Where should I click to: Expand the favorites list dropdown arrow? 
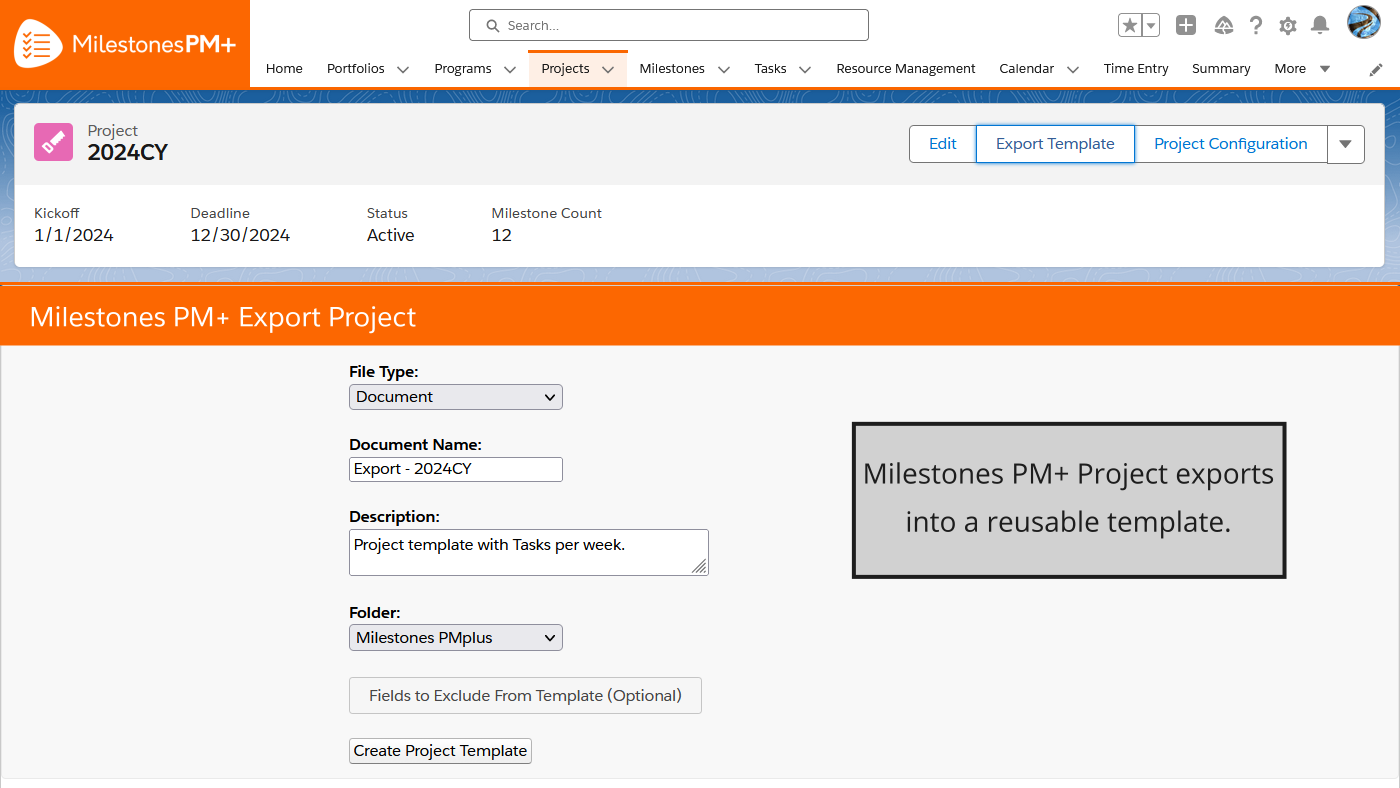click(x=1151, y=26)
